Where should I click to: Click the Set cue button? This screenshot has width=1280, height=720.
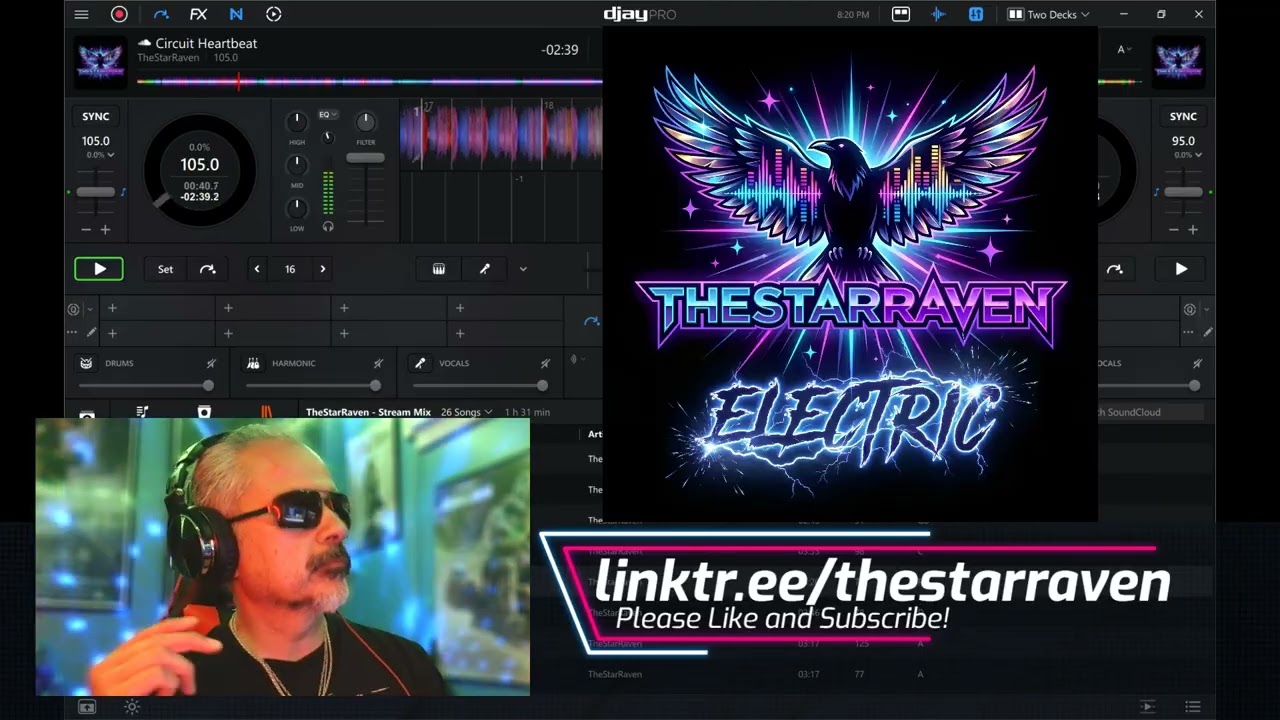coord(165,269)
